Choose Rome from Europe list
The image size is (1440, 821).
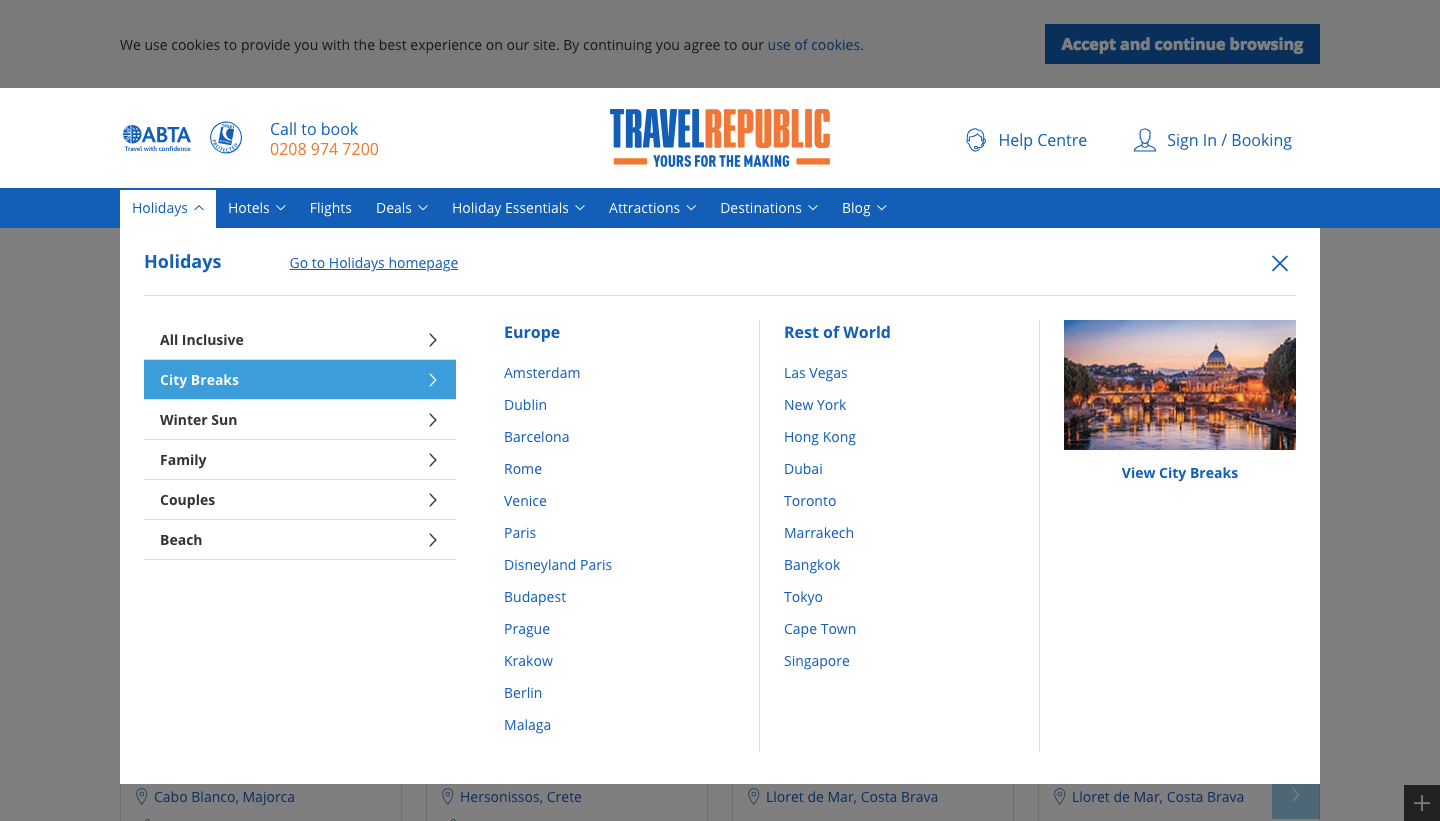(x=523, y=469)
